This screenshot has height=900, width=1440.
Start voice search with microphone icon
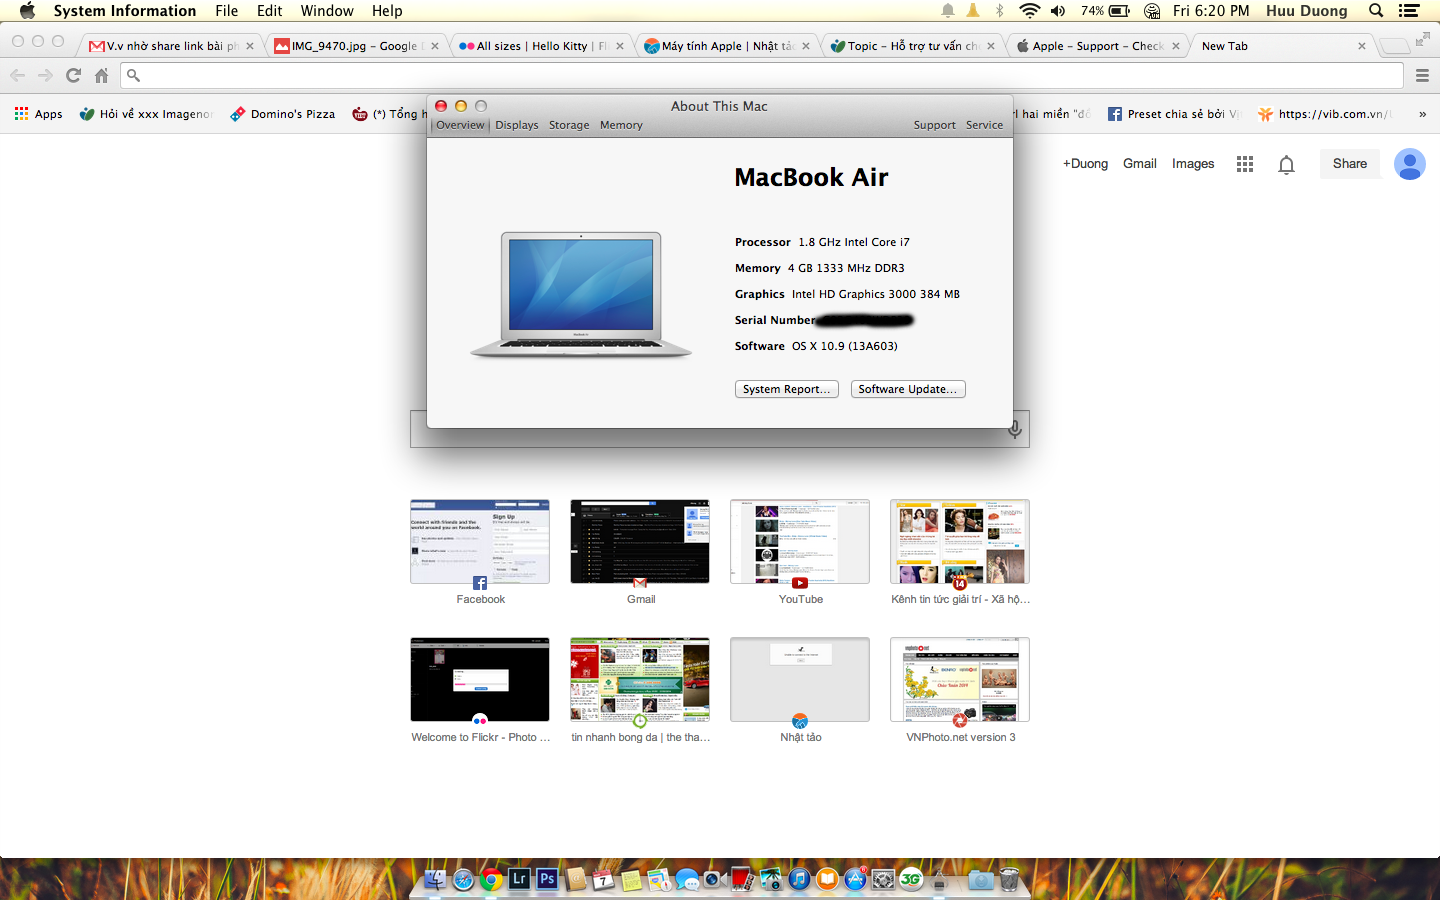point(1014,429)
